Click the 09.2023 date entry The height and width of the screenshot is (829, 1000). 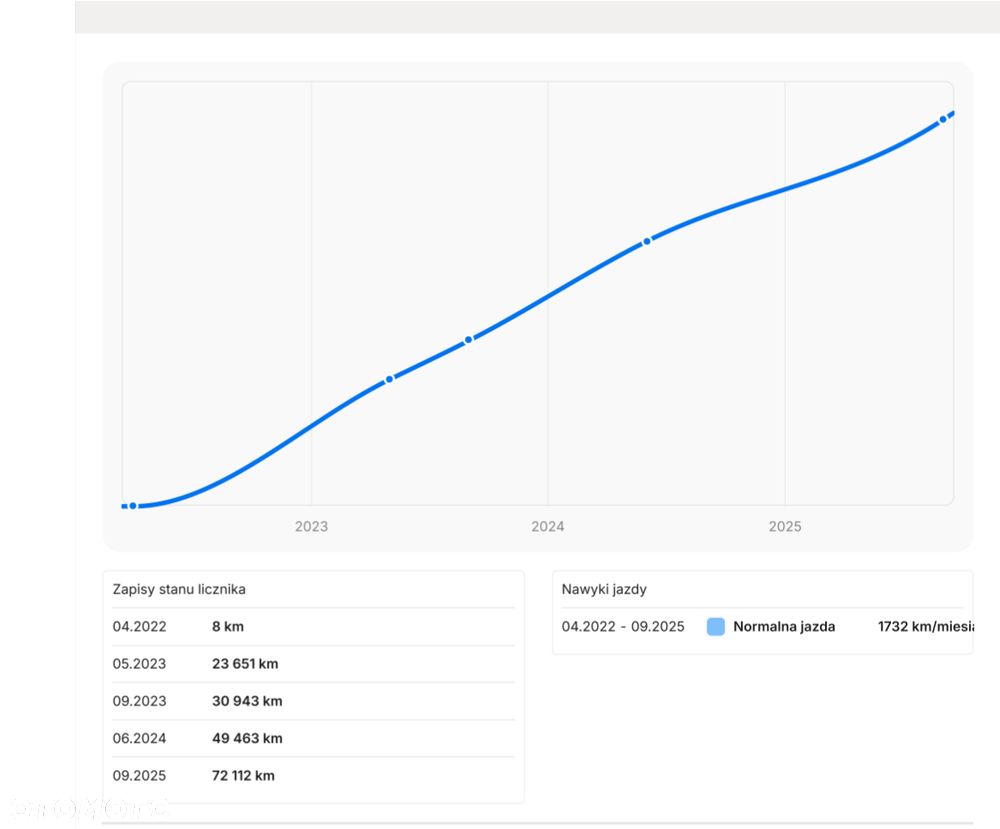140,701
